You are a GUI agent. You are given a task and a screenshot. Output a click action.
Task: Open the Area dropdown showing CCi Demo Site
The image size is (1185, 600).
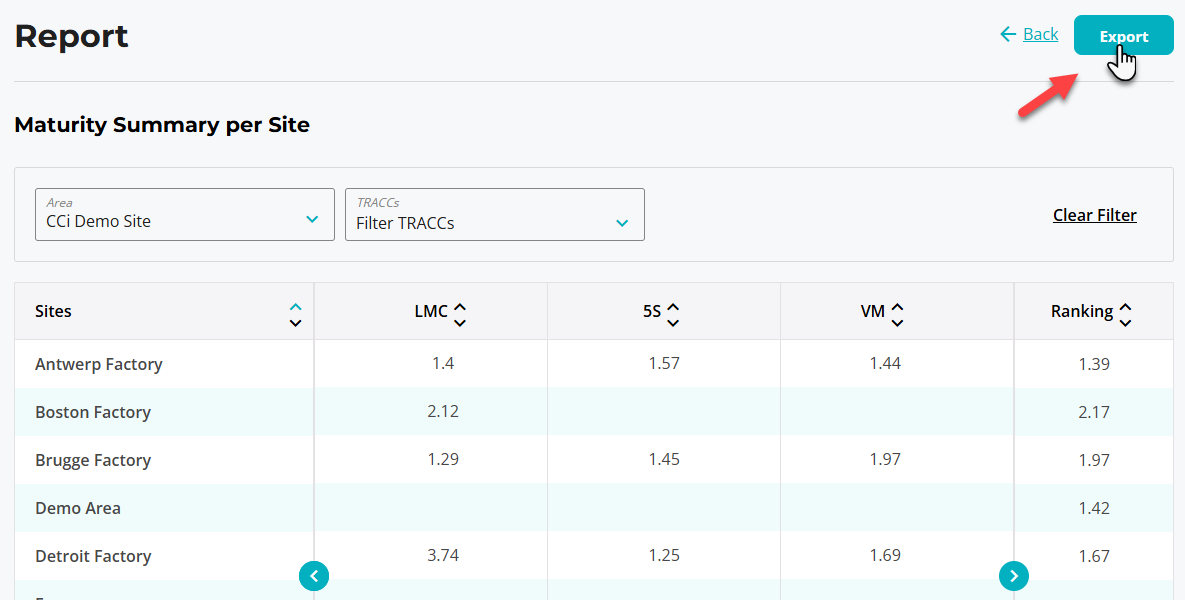184,214
